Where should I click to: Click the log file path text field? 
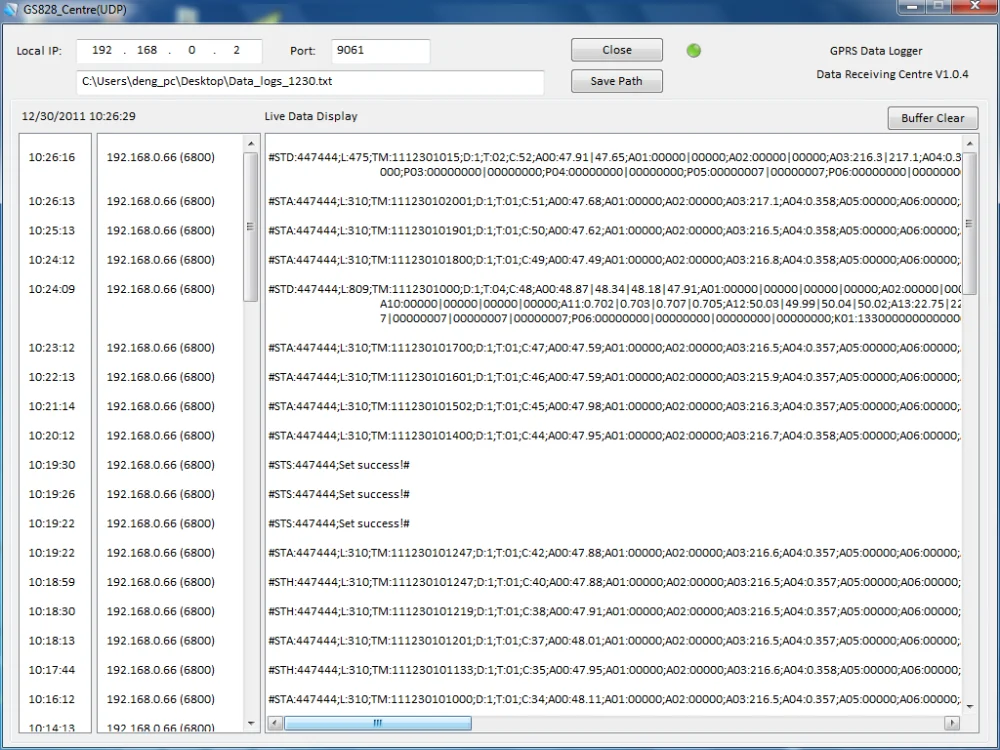(x=310, y=82)
